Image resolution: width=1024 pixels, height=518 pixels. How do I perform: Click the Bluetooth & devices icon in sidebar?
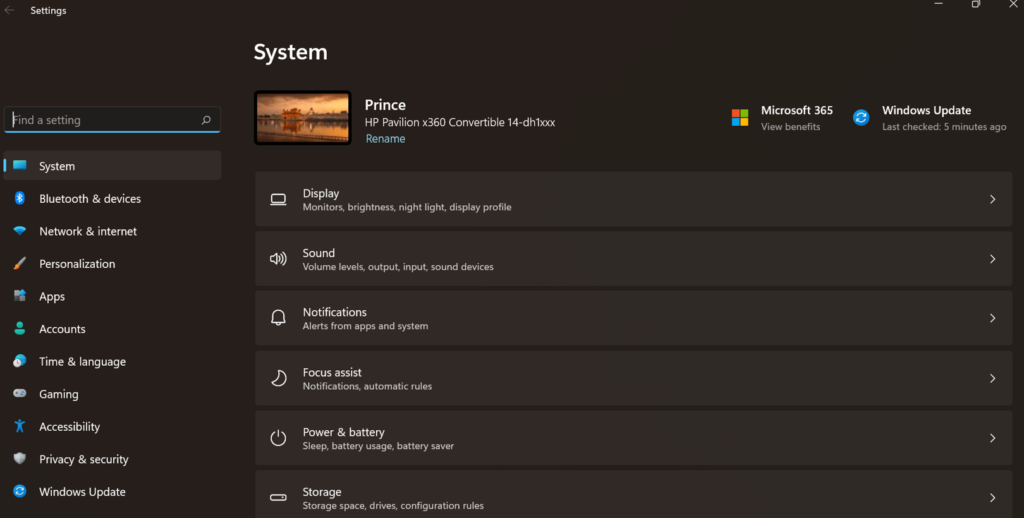point(20,198)
